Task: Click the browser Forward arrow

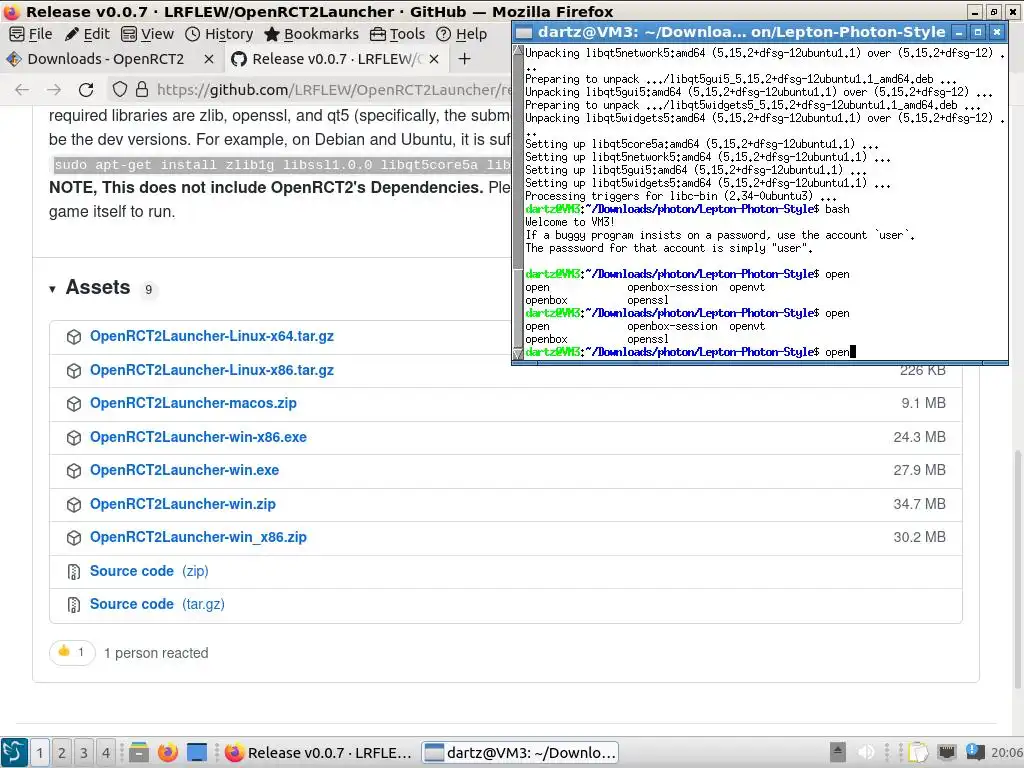Action: click(54, 89)
